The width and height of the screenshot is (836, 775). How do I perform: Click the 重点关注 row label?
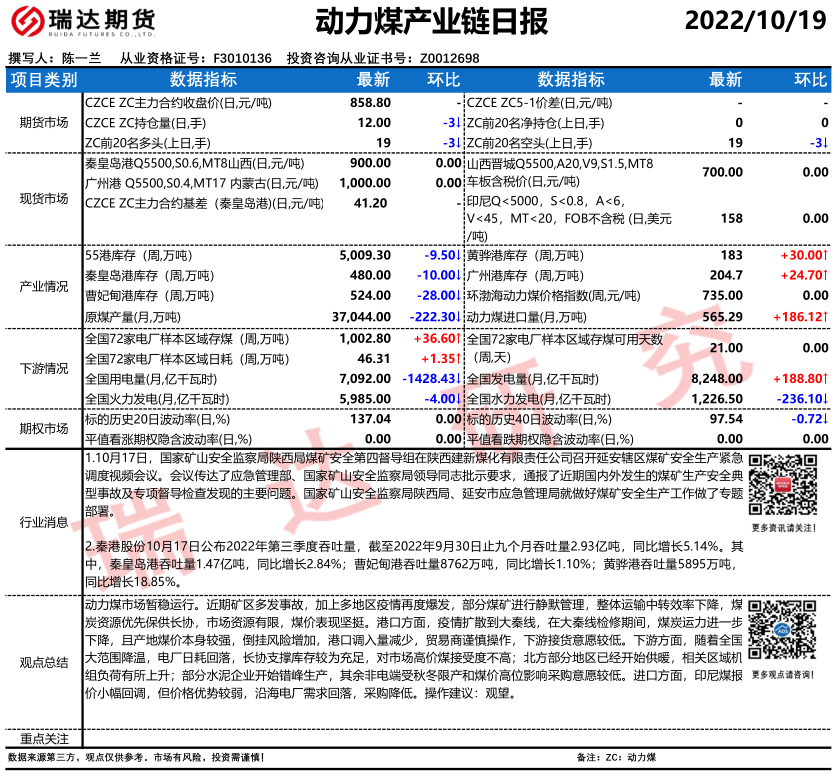[x=44, y=738]
